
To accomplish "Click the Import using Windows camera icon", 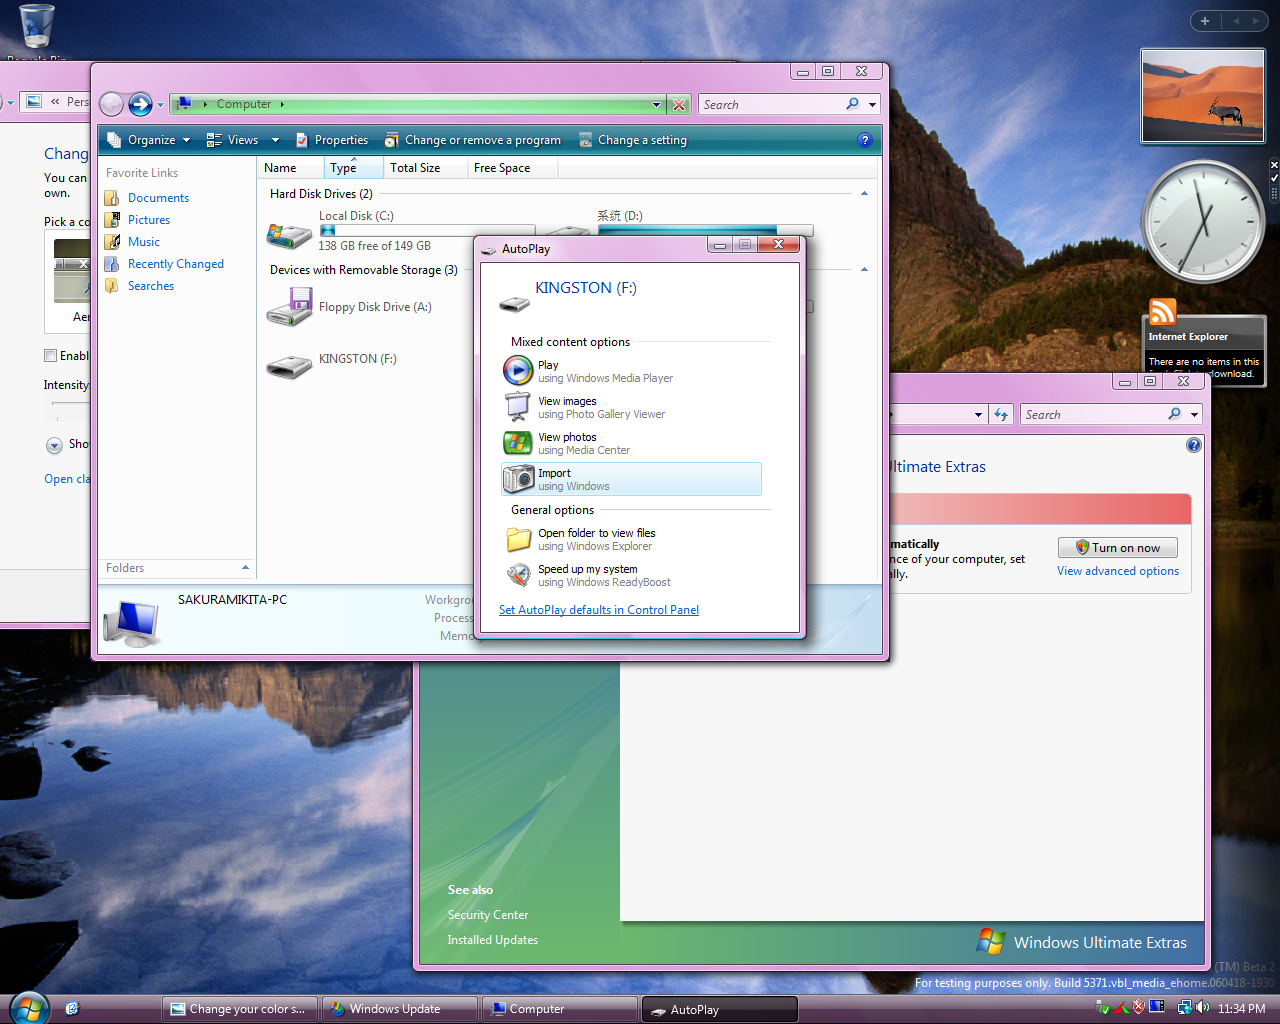I will 518,479.
